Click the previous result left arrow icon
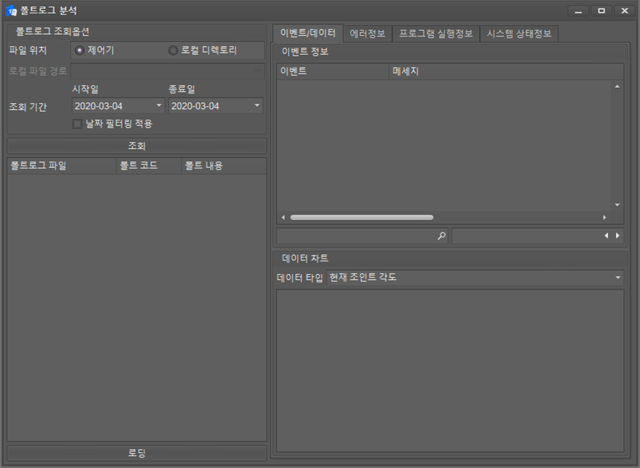Image resolution: width=640 pixels, height=468 pixels. tap(605, 236)
